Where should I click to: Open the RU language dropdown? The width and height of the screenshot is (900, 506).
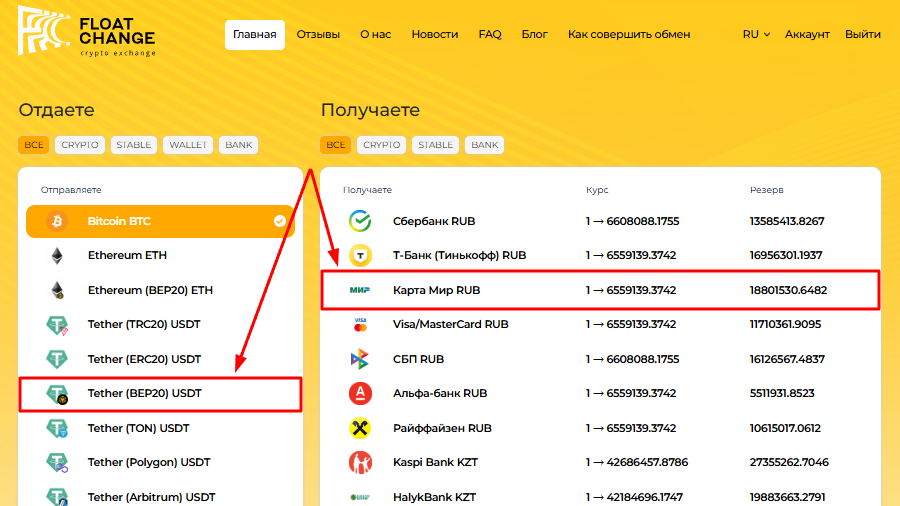coord(756,34)
